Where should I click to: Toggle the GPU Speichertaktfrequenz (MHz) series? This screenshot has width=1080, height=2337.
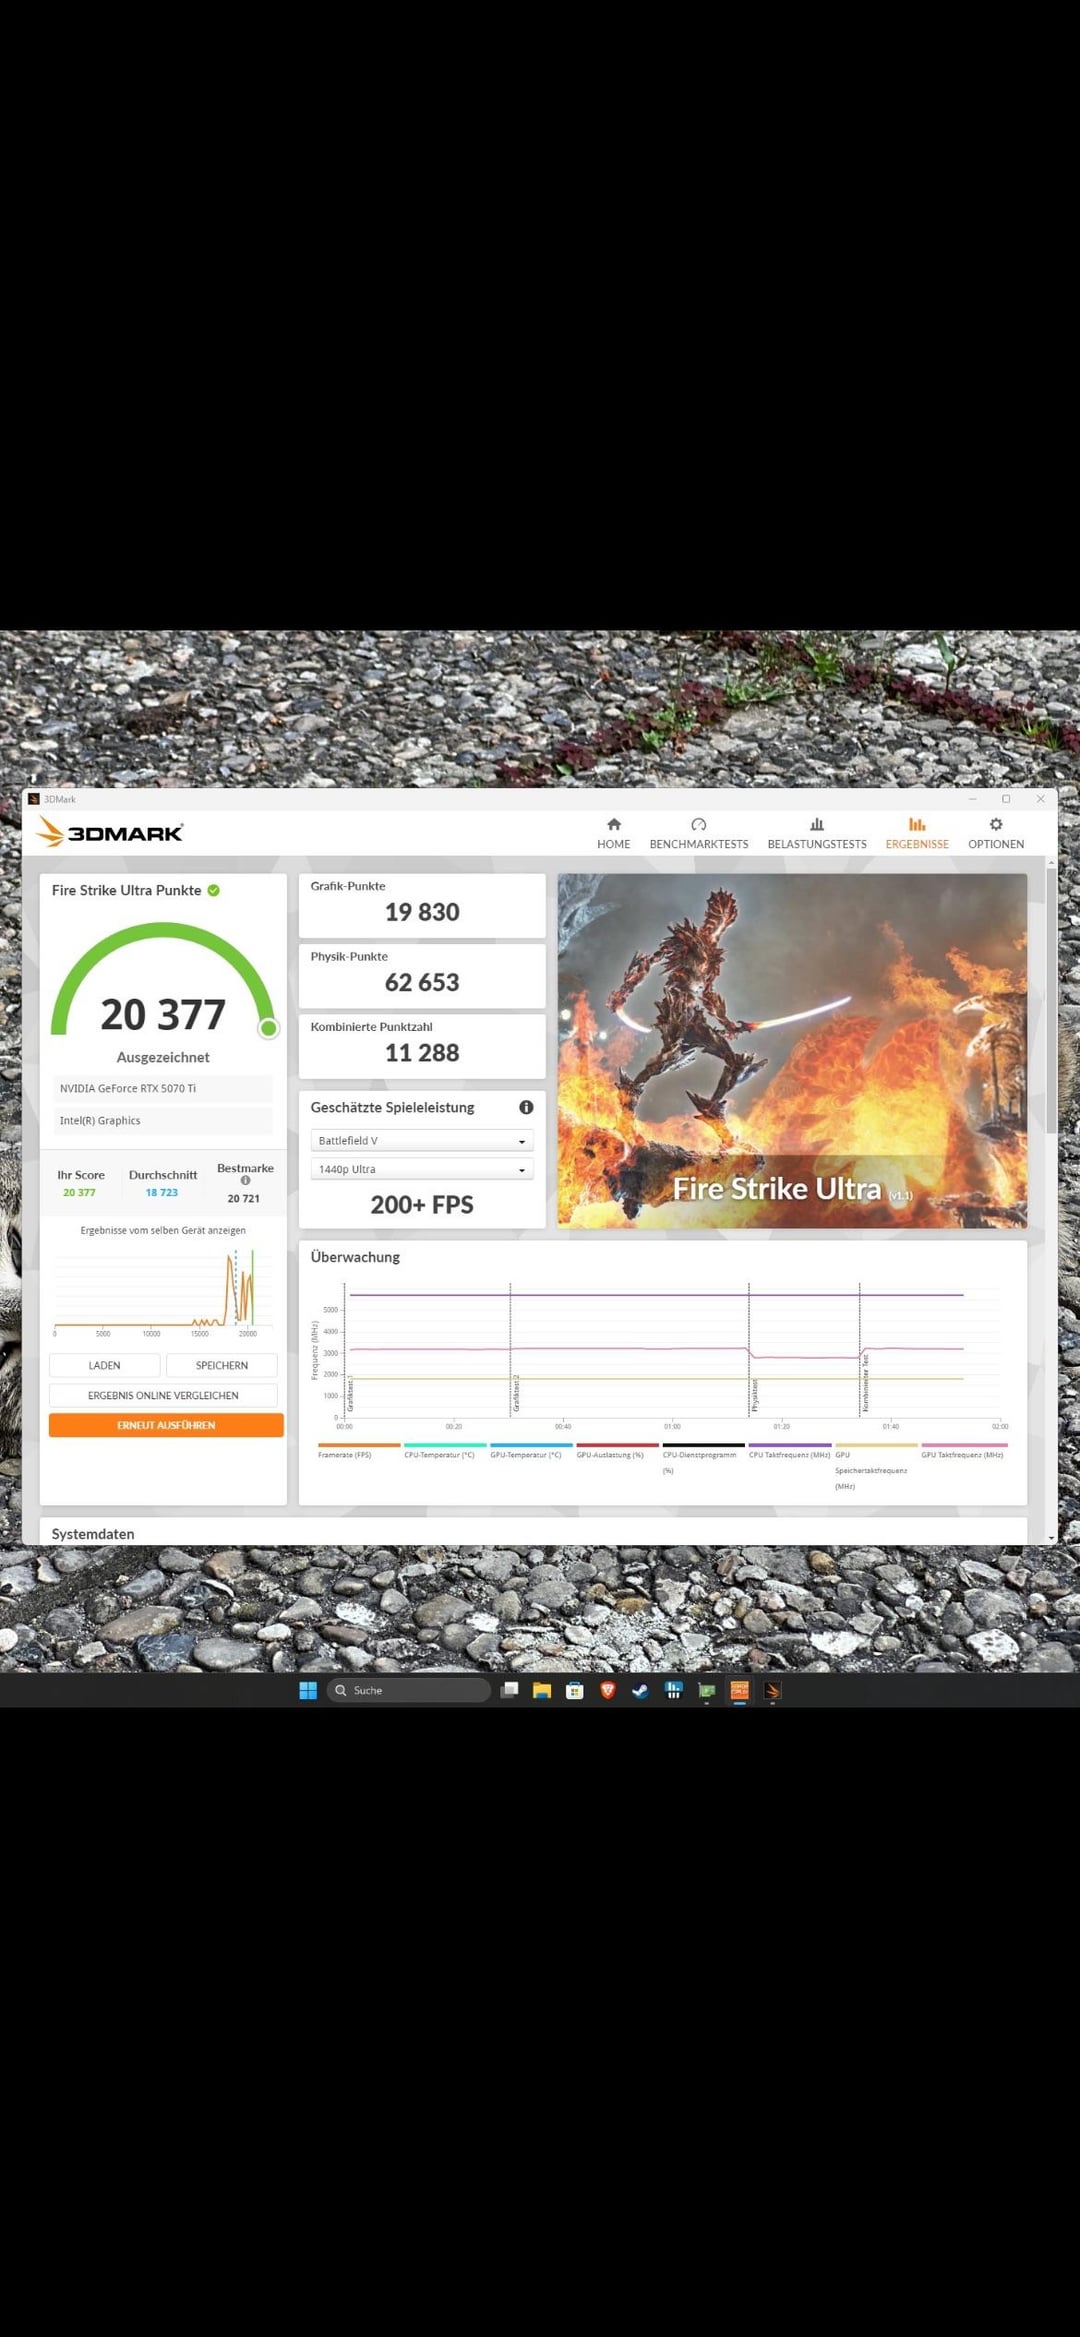point(876,1466)
